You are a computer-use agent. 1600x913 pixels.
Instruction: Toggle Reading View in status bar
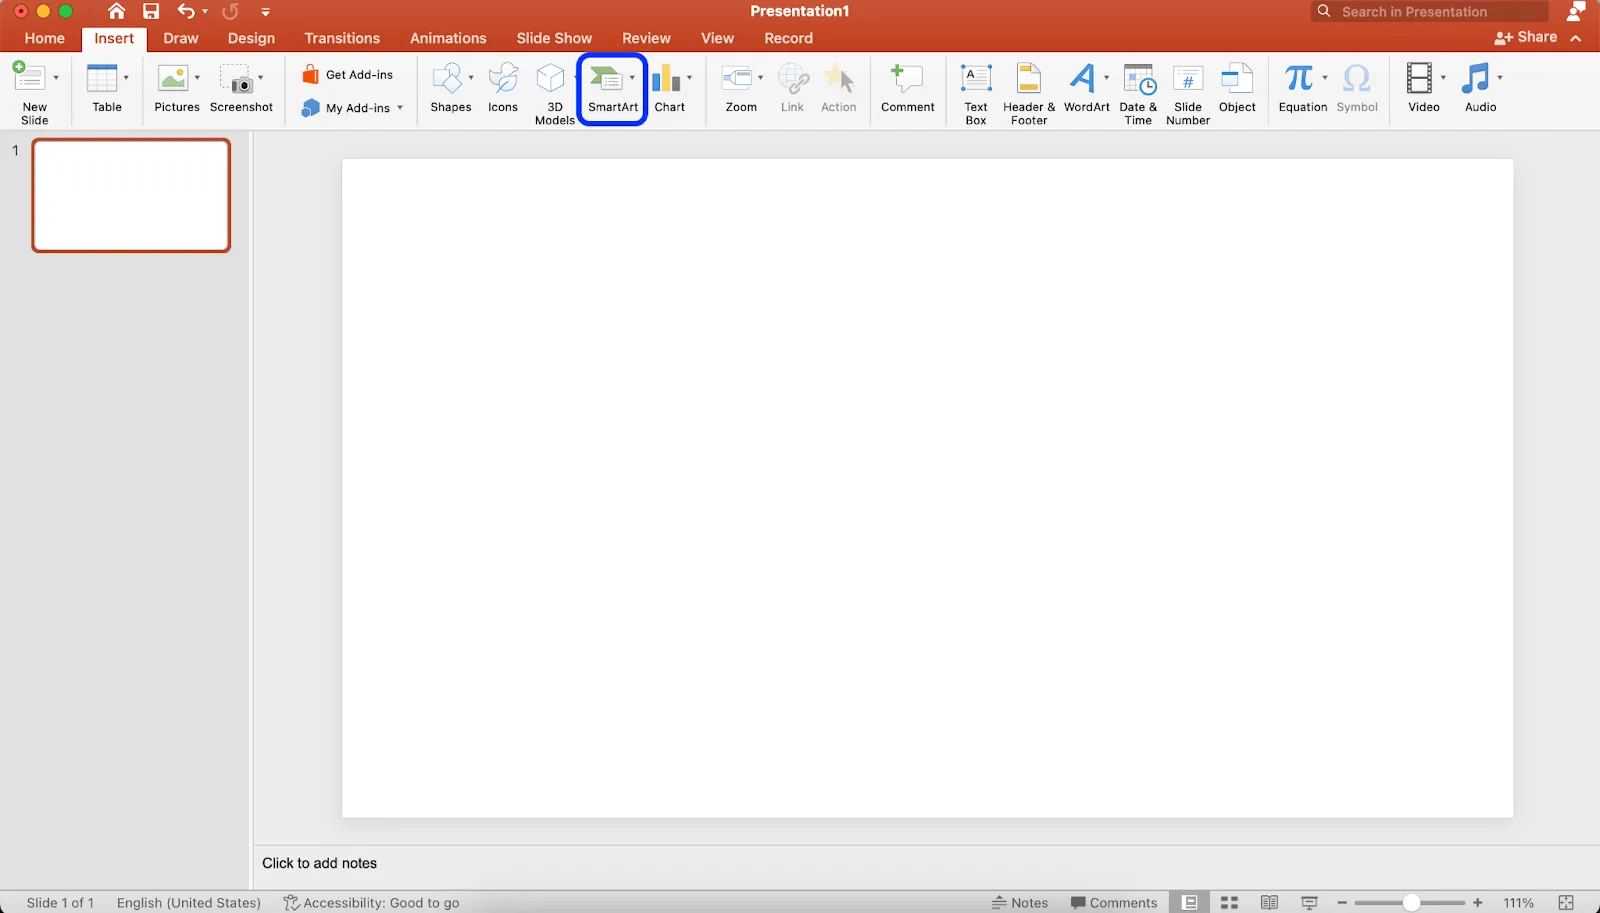point(1269,902)
